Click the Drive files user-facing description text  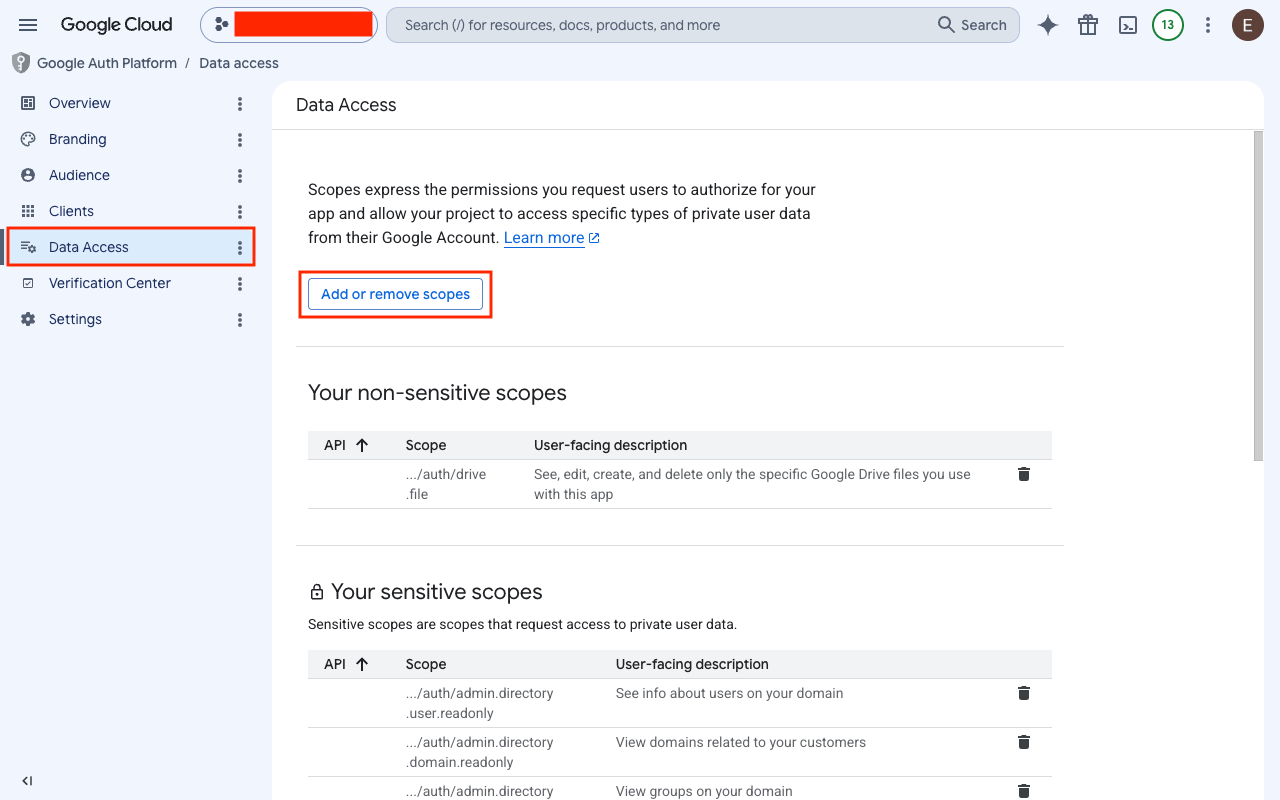click(752, 484)
